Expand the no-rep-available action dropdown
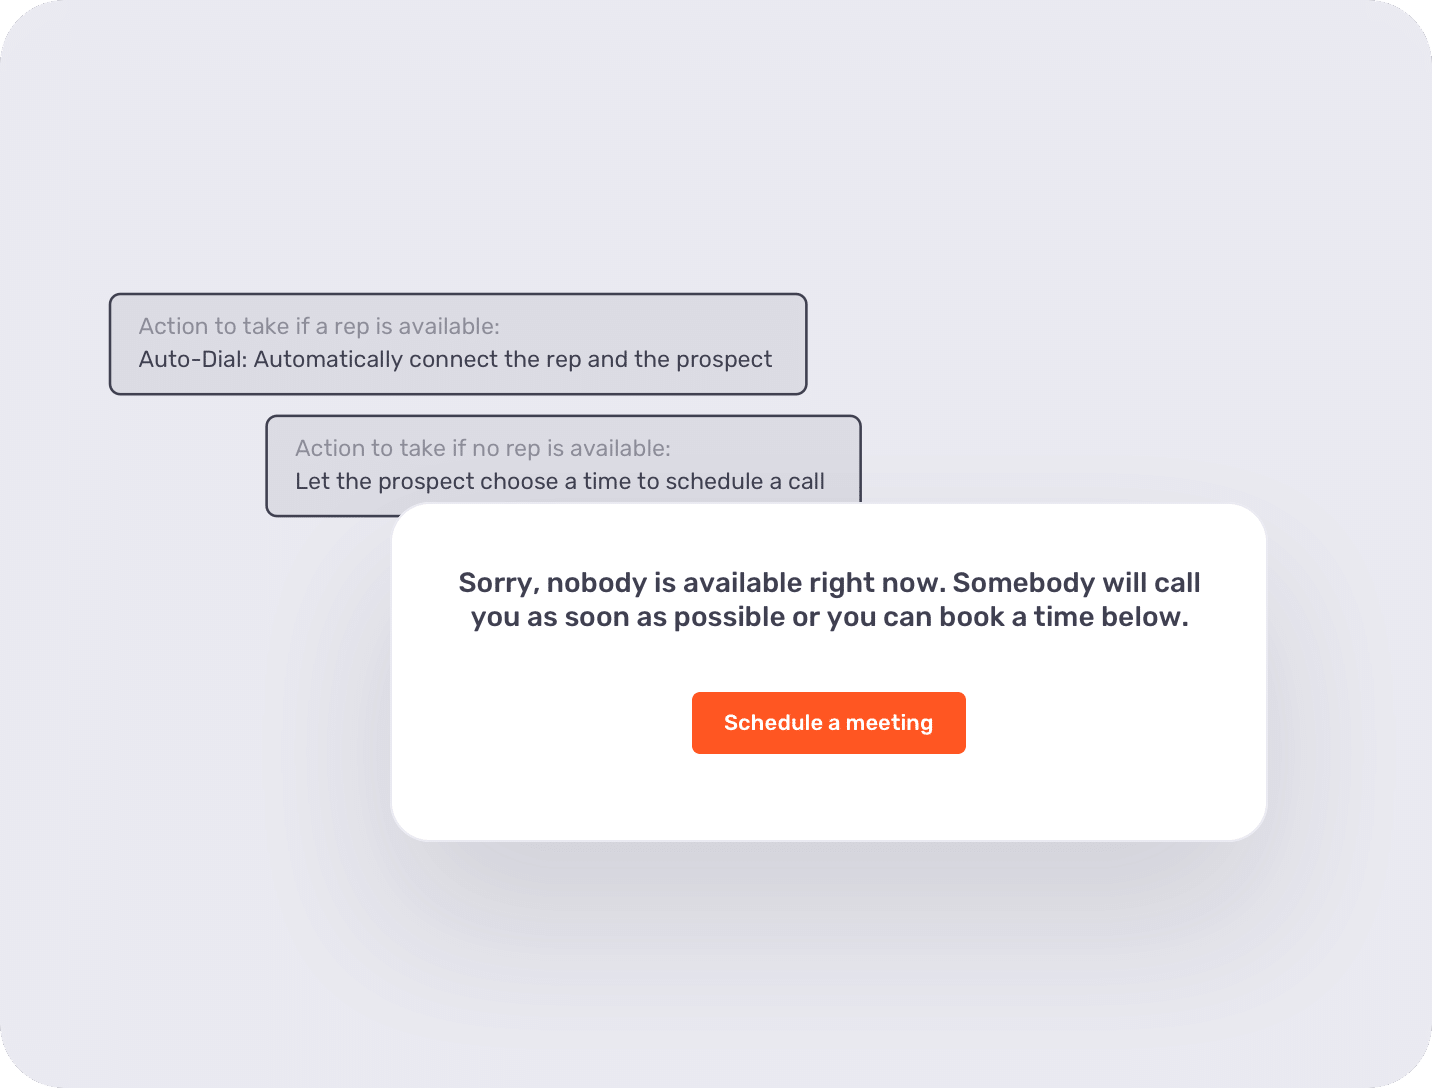Screen dimensions: 1432x1088 pos(562,465)
